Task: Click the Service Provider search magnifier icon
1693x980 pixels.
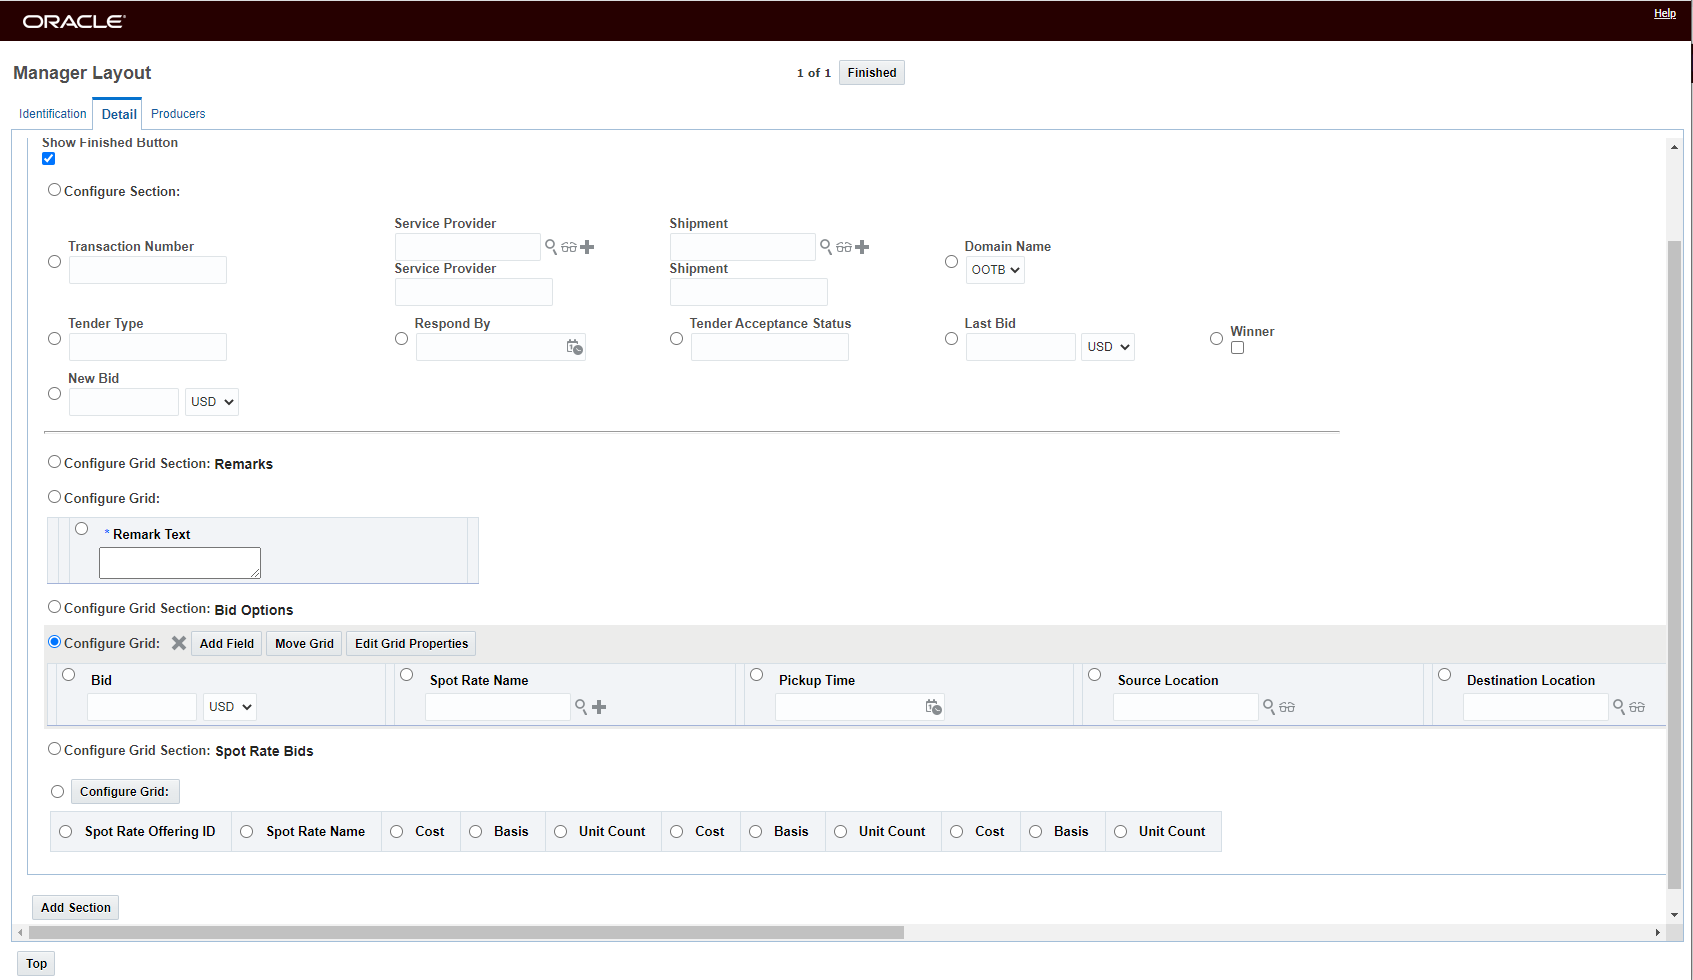Action: point(551,246)
